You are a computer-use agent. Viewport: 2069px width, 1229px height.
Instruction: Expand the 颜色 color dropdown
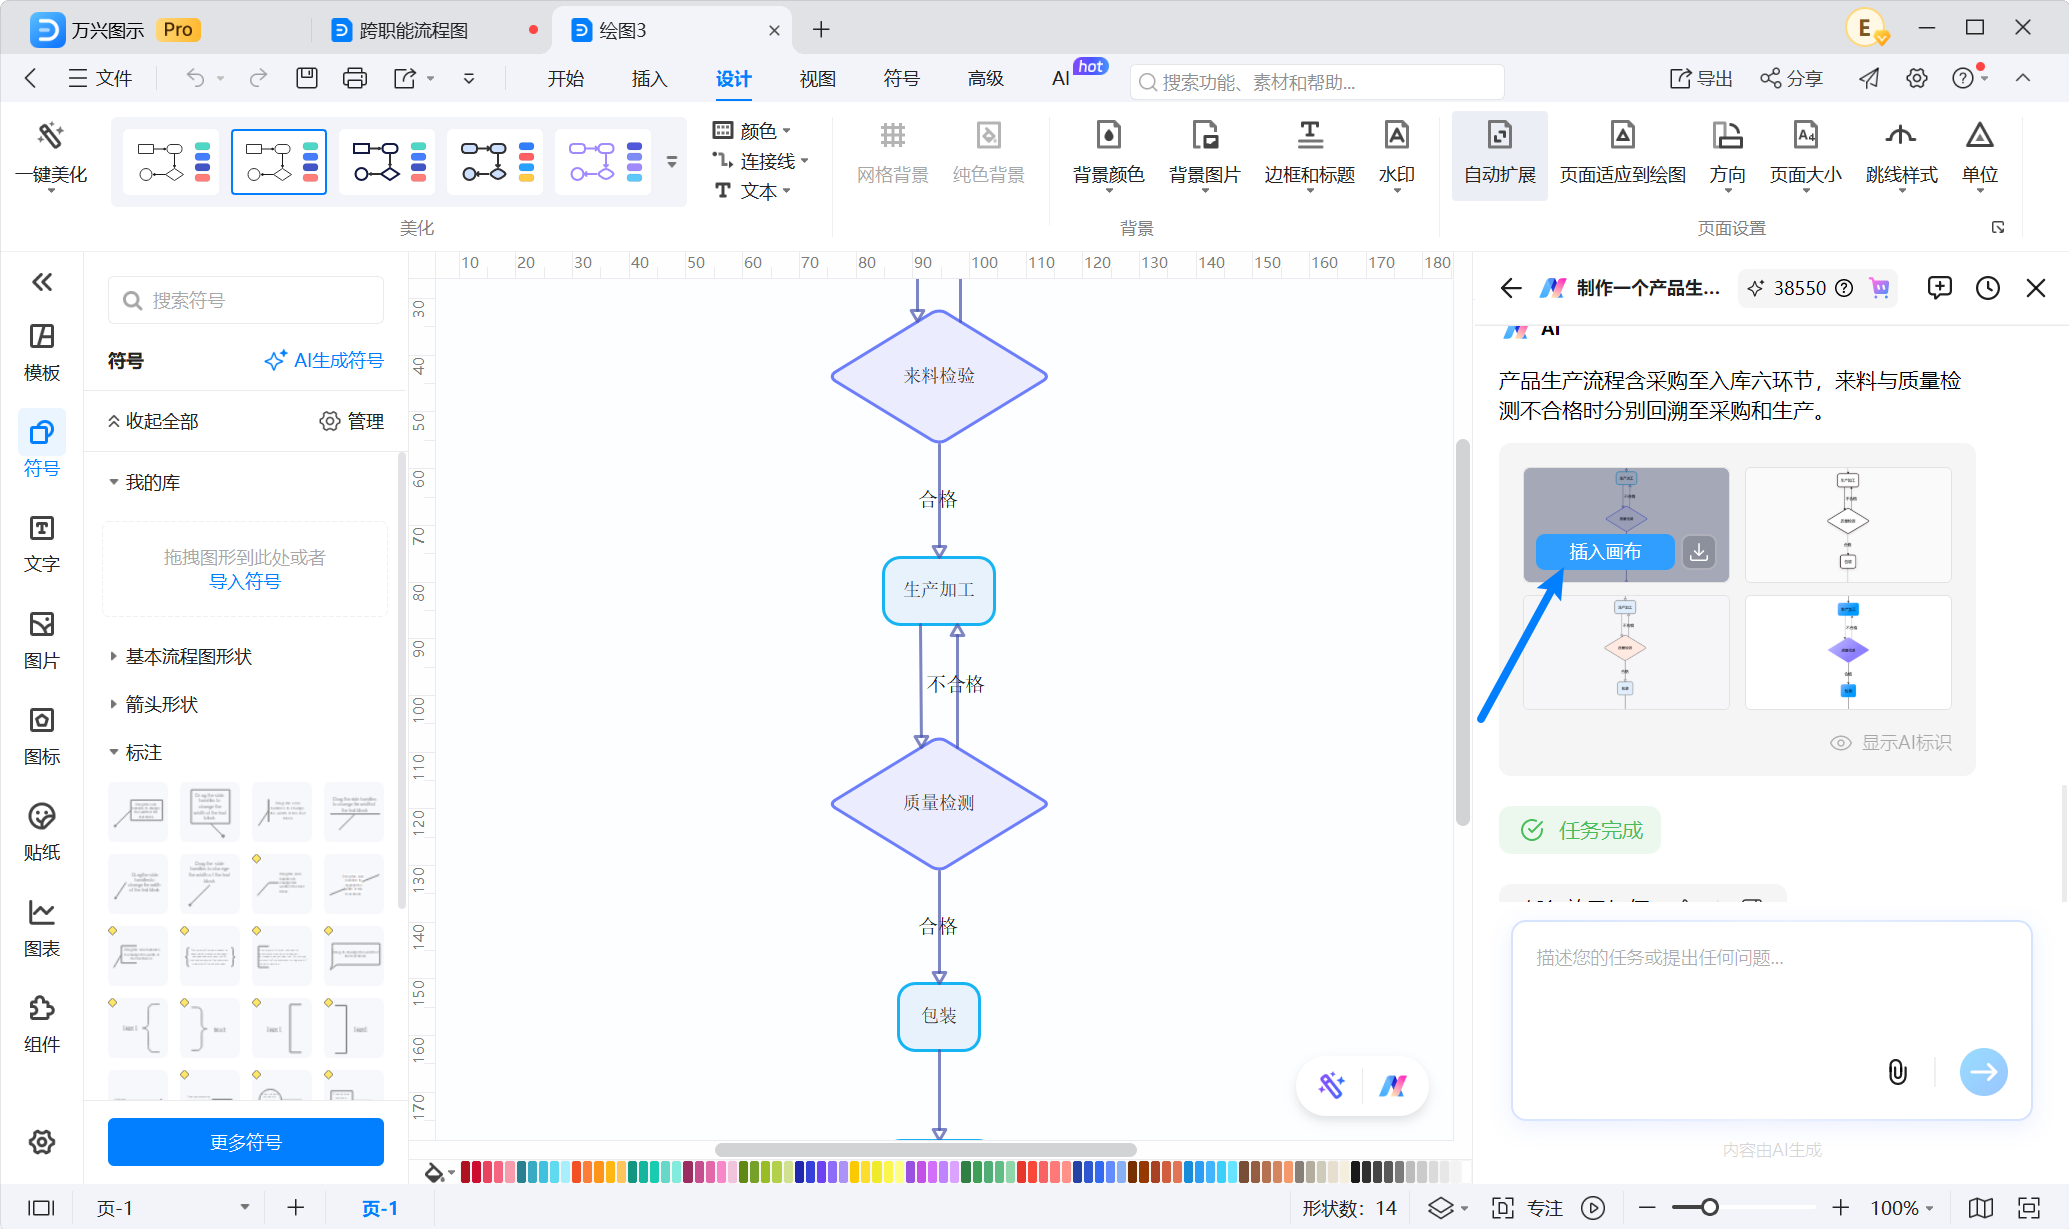point(752,131)
